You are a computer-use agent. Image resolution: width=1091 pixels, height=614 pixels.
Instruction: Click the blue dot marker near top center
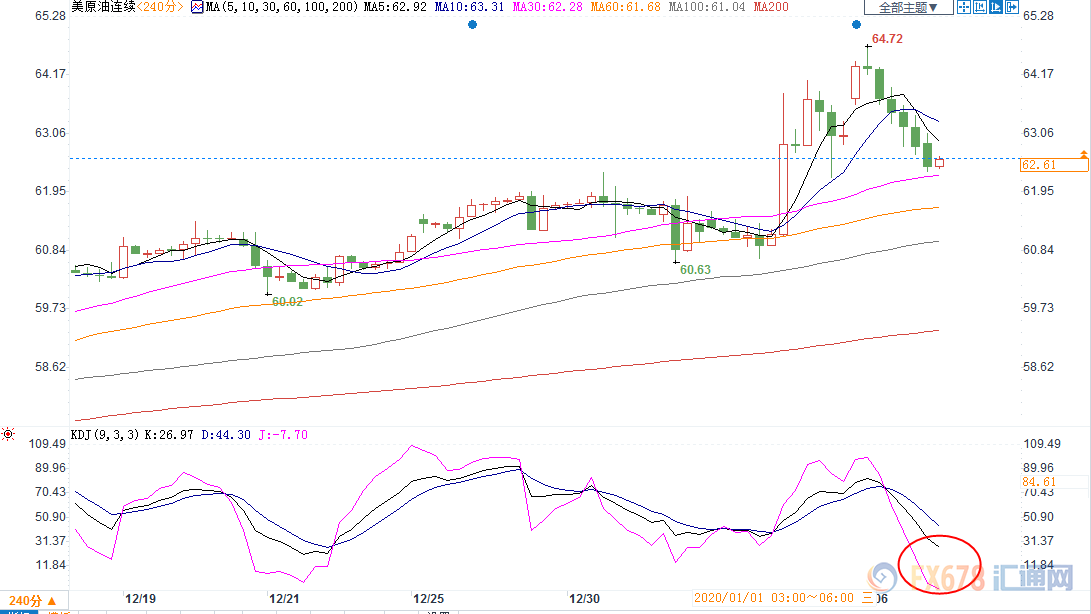(x=472, y=24)
